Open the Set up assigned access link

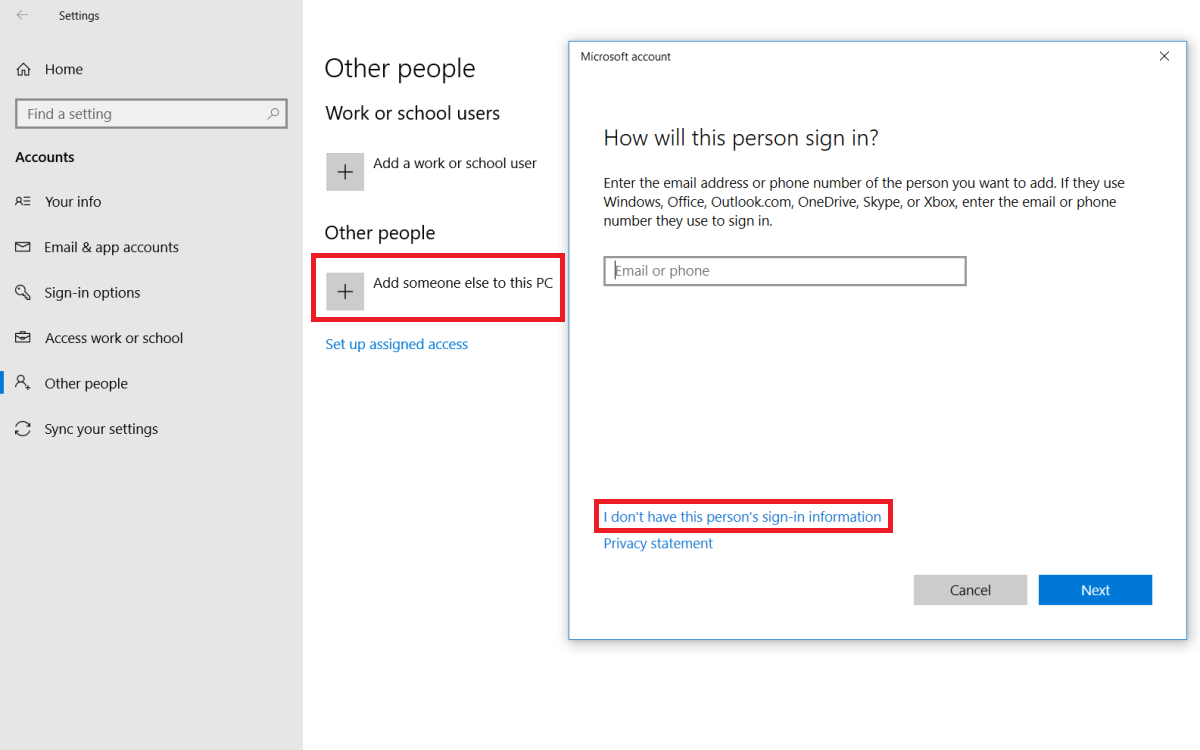tap(396, 343)
